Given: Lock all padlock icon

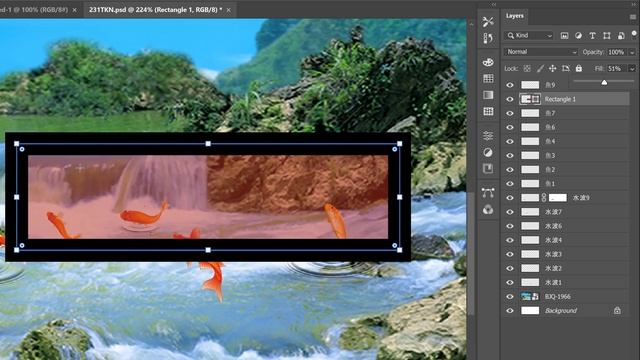Looking at the screenshot, I should coord(579,68).
